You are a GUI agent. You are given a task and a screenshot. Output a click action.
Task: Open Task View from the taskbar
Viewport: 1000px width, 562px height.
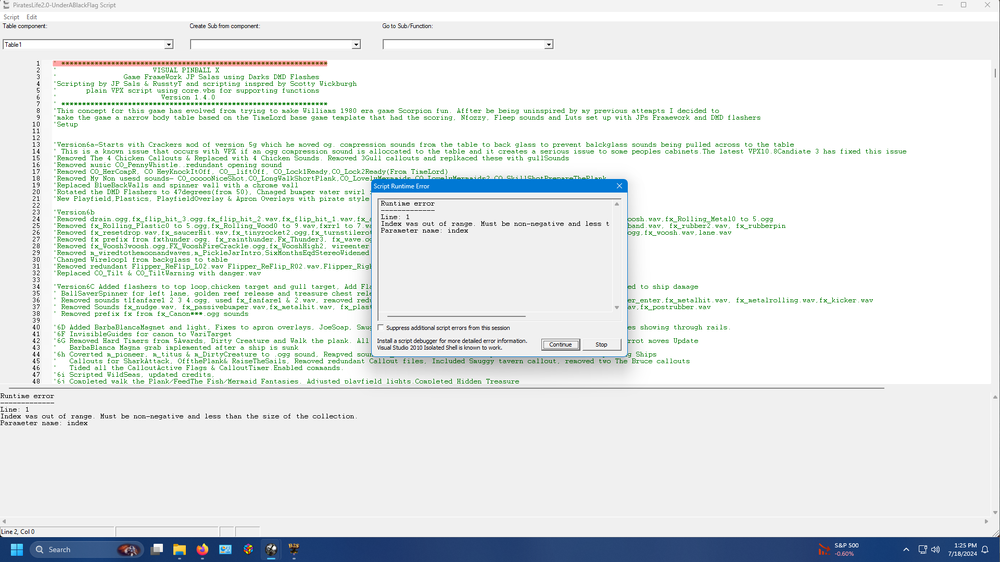pyautogui.click(x=156, y=549)
